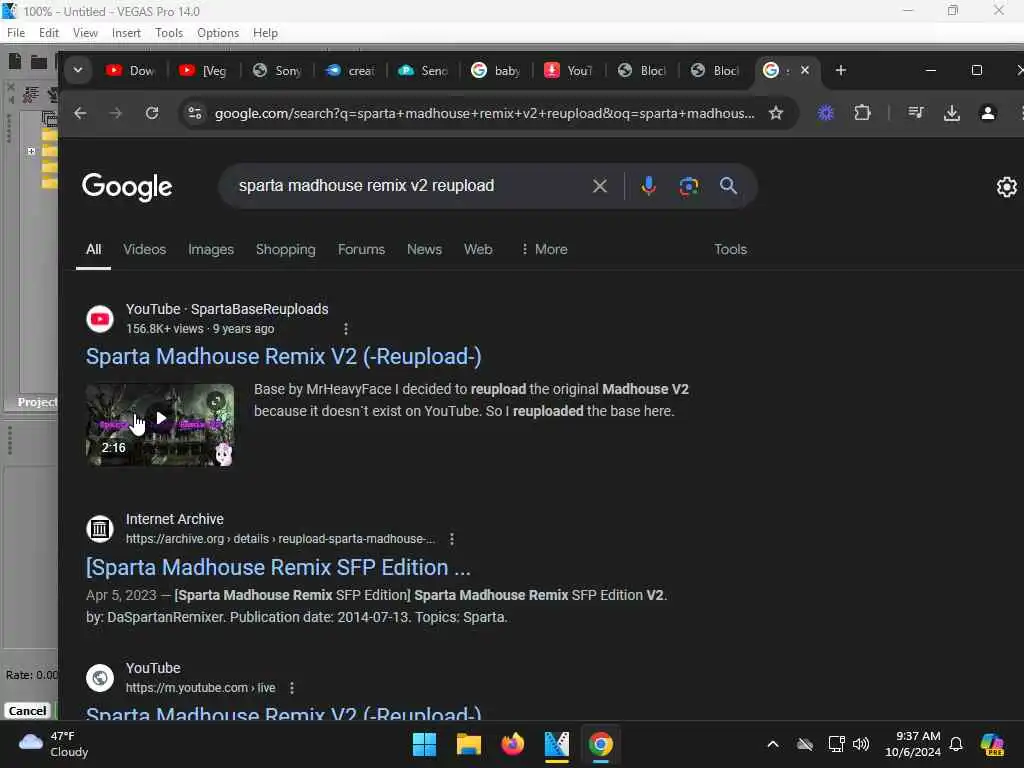This screenshot has height=768, width=1024.
Task: Open the Chrome Downloads icon
Action: point(952,113)
